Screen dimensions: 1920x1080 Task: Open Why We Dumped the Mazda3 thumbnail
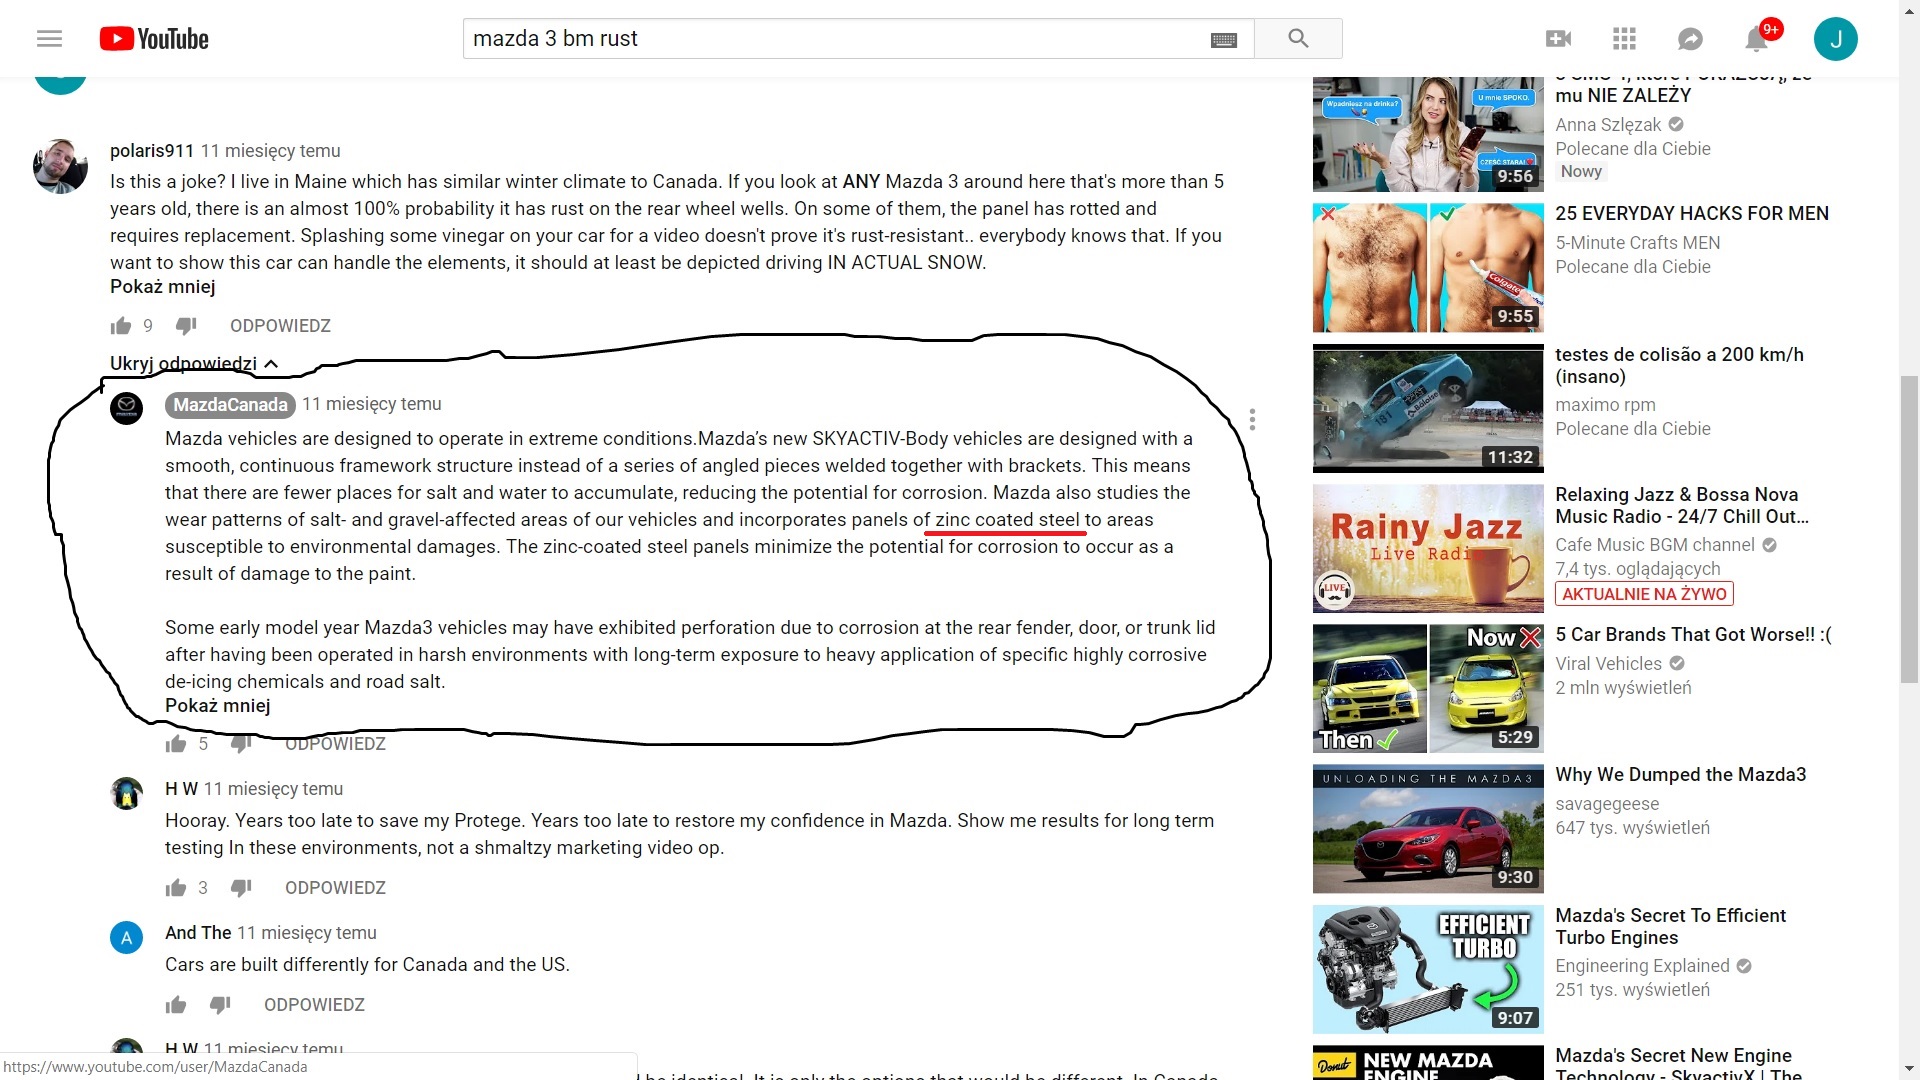[x=1427, y=829]
